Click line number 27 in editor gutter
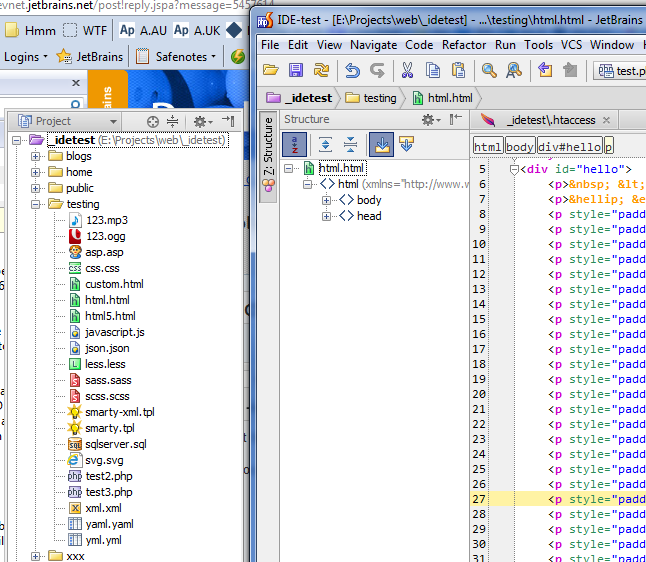 (479, 499)
